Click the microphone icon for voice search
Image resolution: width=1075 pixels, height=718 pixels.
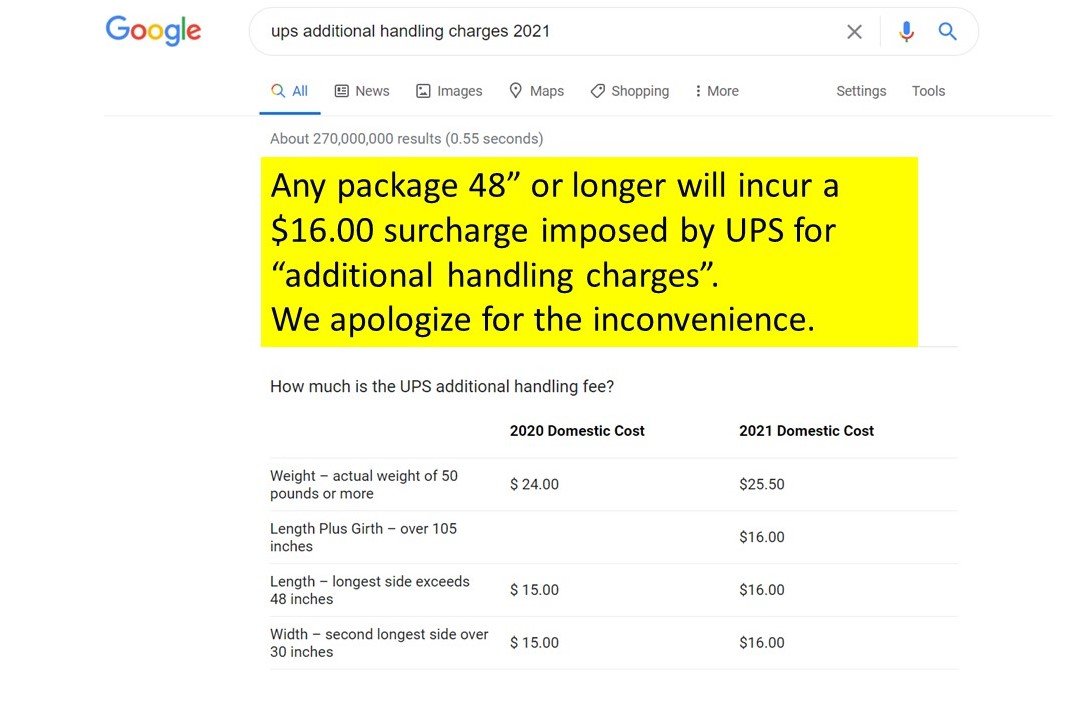906,31
